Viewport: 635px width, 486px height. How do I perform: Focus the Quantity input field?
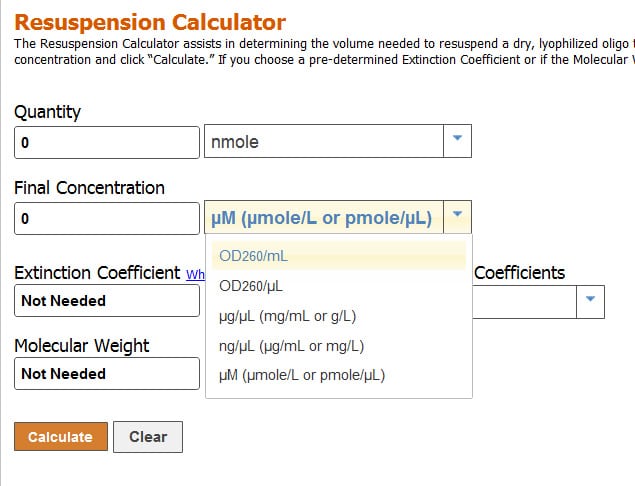tap(107, 142)
